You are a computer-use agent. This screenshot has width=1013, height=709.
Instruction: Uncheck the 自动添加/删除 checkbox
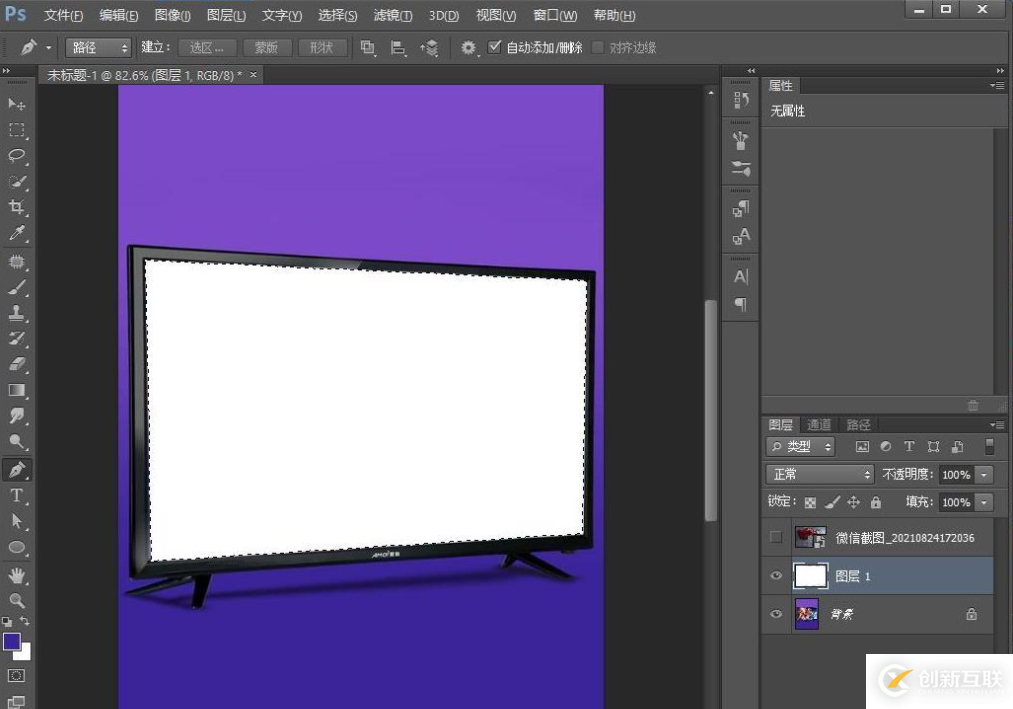(x=494, y=47)
